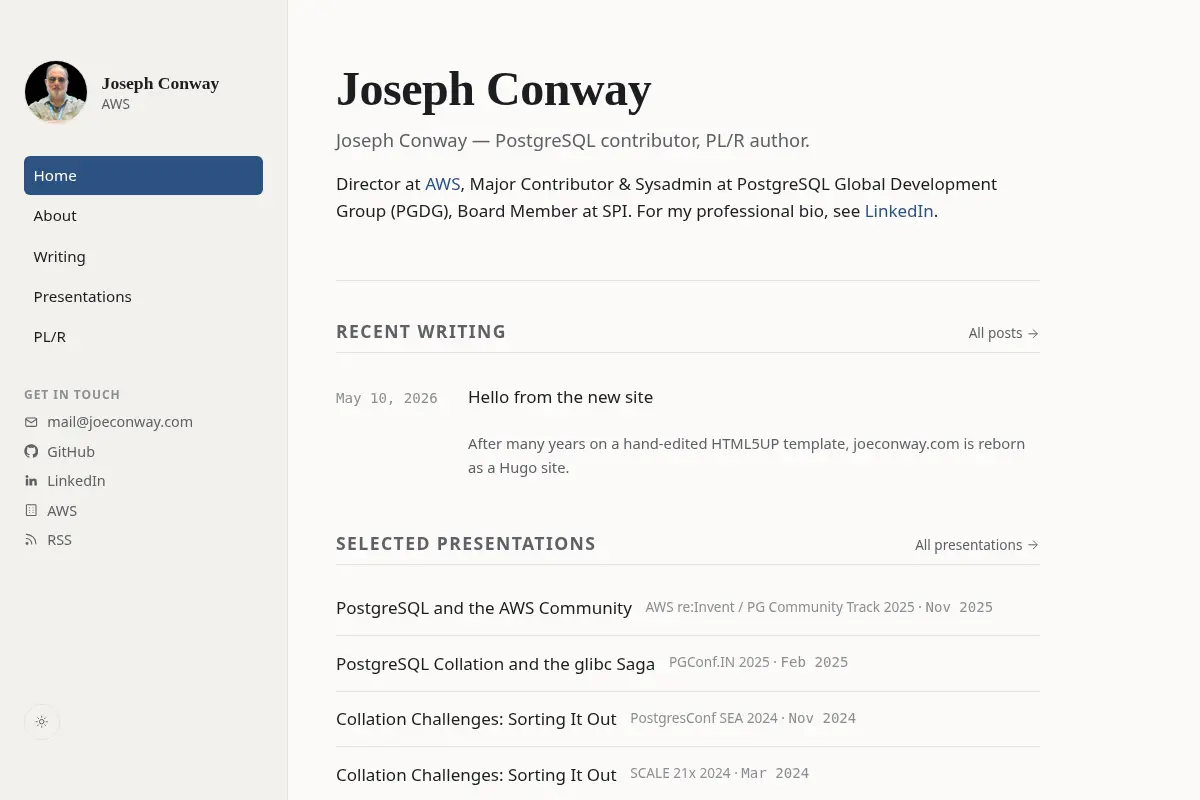Open the sidebar LinkedIn link text
1200x800 pixels.
[x=76, y=481]
